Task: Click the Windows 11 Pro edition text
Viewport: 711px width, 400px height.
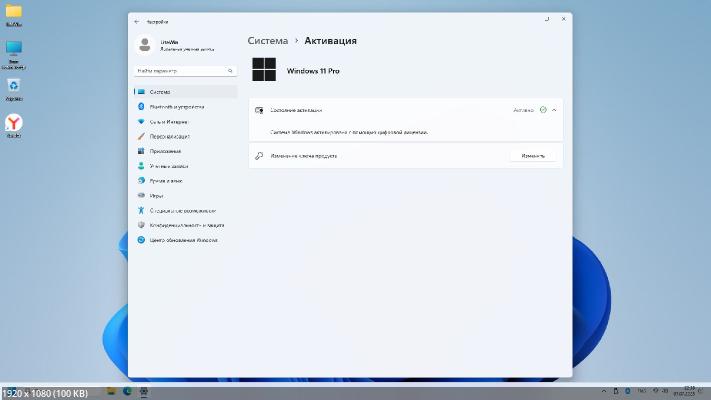Action: 313,71
